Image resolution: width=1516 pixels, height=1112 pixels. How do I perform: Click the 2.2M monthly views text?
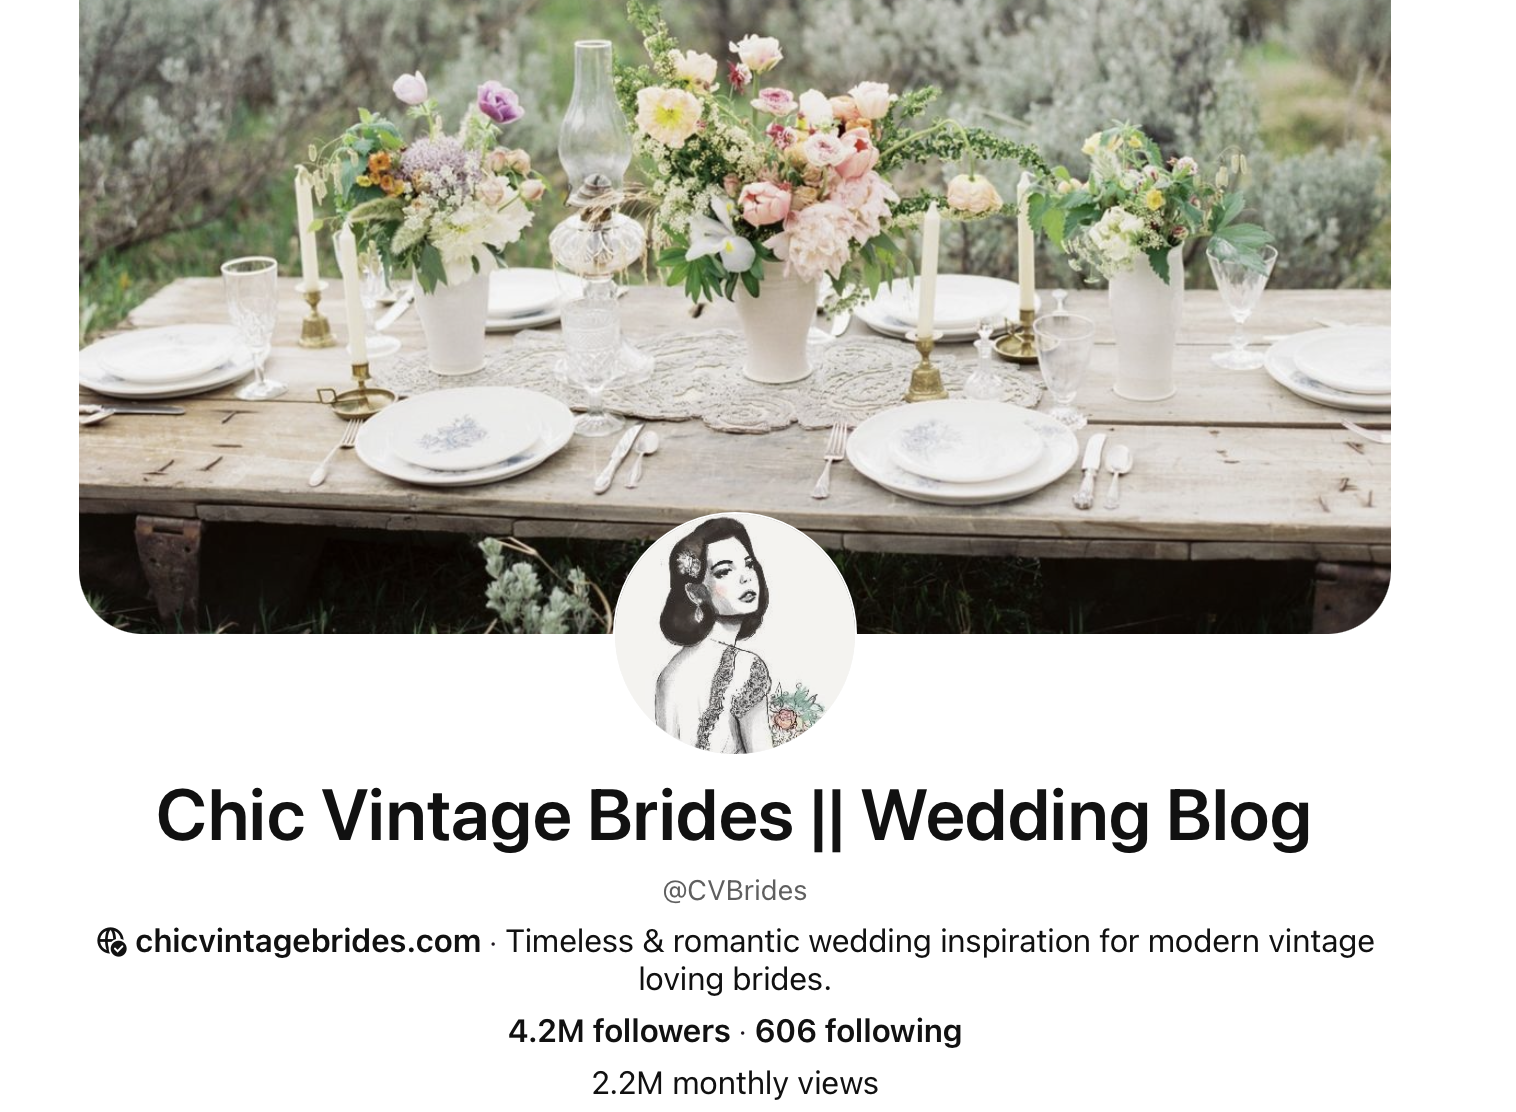[735, 1083]
